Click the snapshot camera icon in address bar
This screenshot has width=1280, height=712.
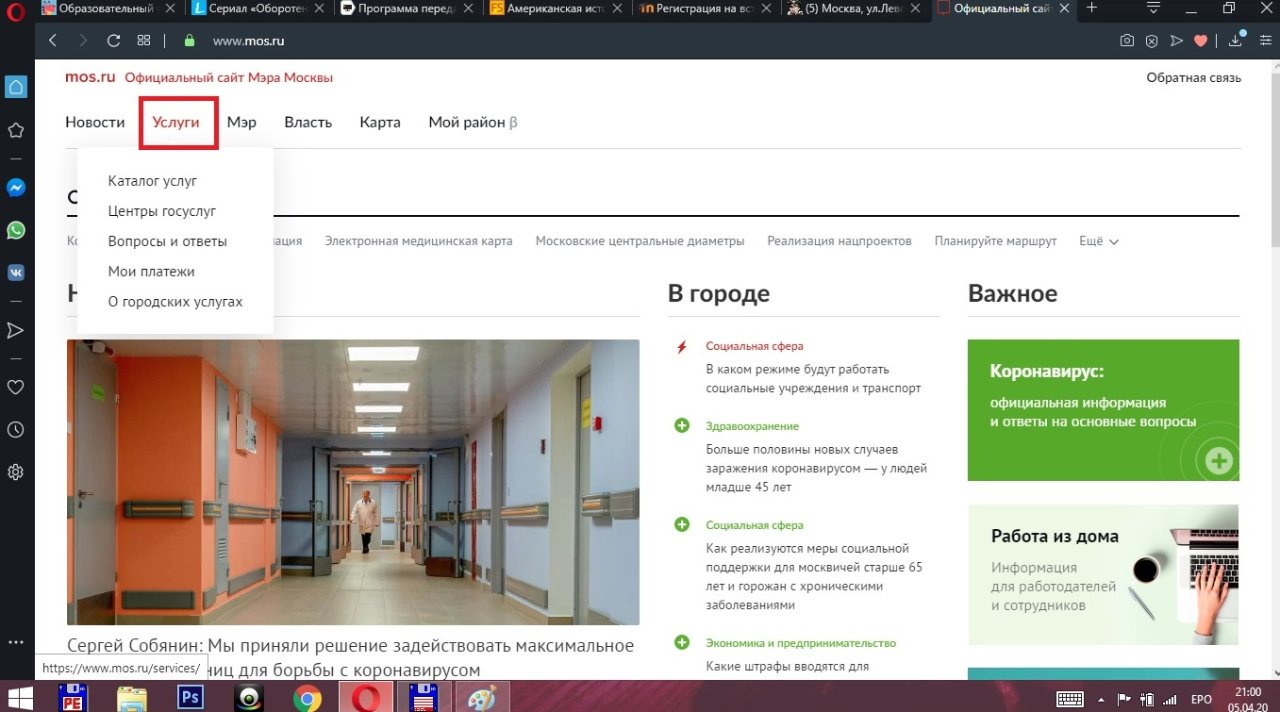(x=1127, y=41)
